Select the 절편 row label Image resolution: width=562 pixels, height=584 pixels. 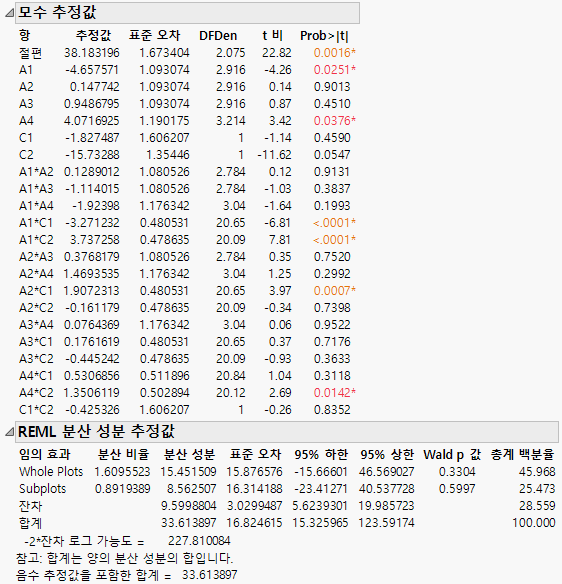click(x=30, y=53)
